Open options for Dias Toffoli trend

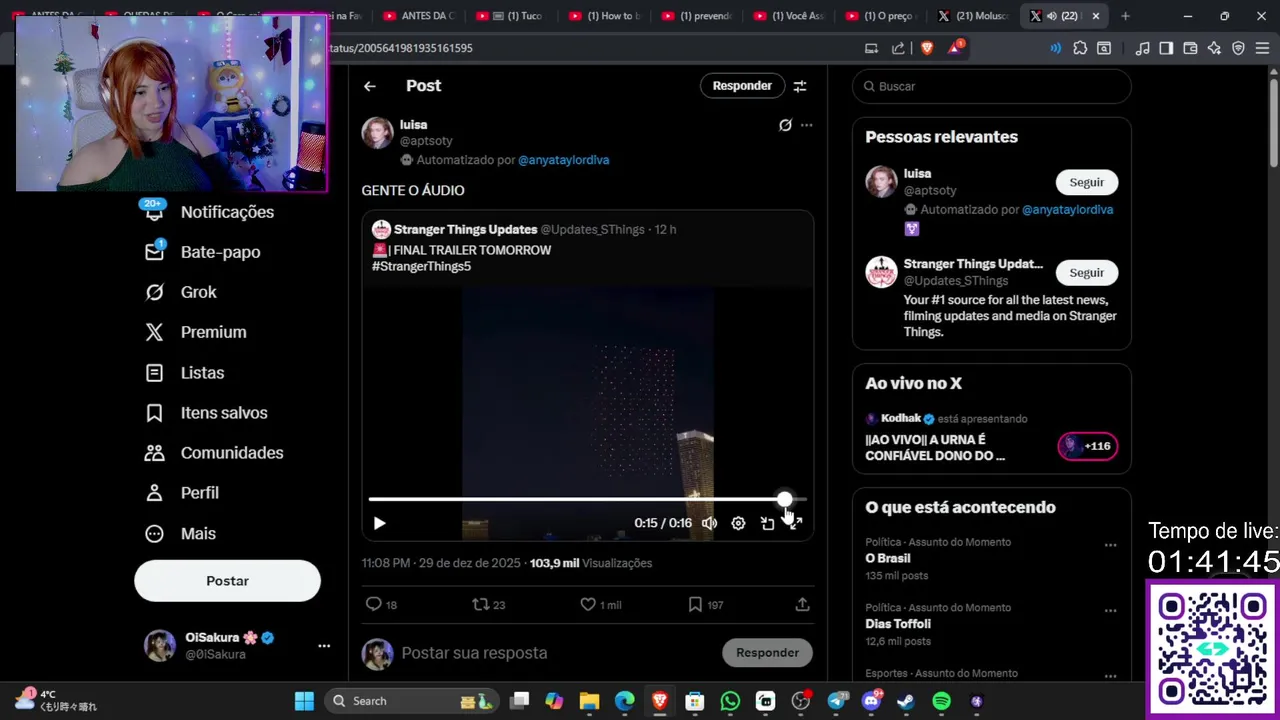(1110, 610)
